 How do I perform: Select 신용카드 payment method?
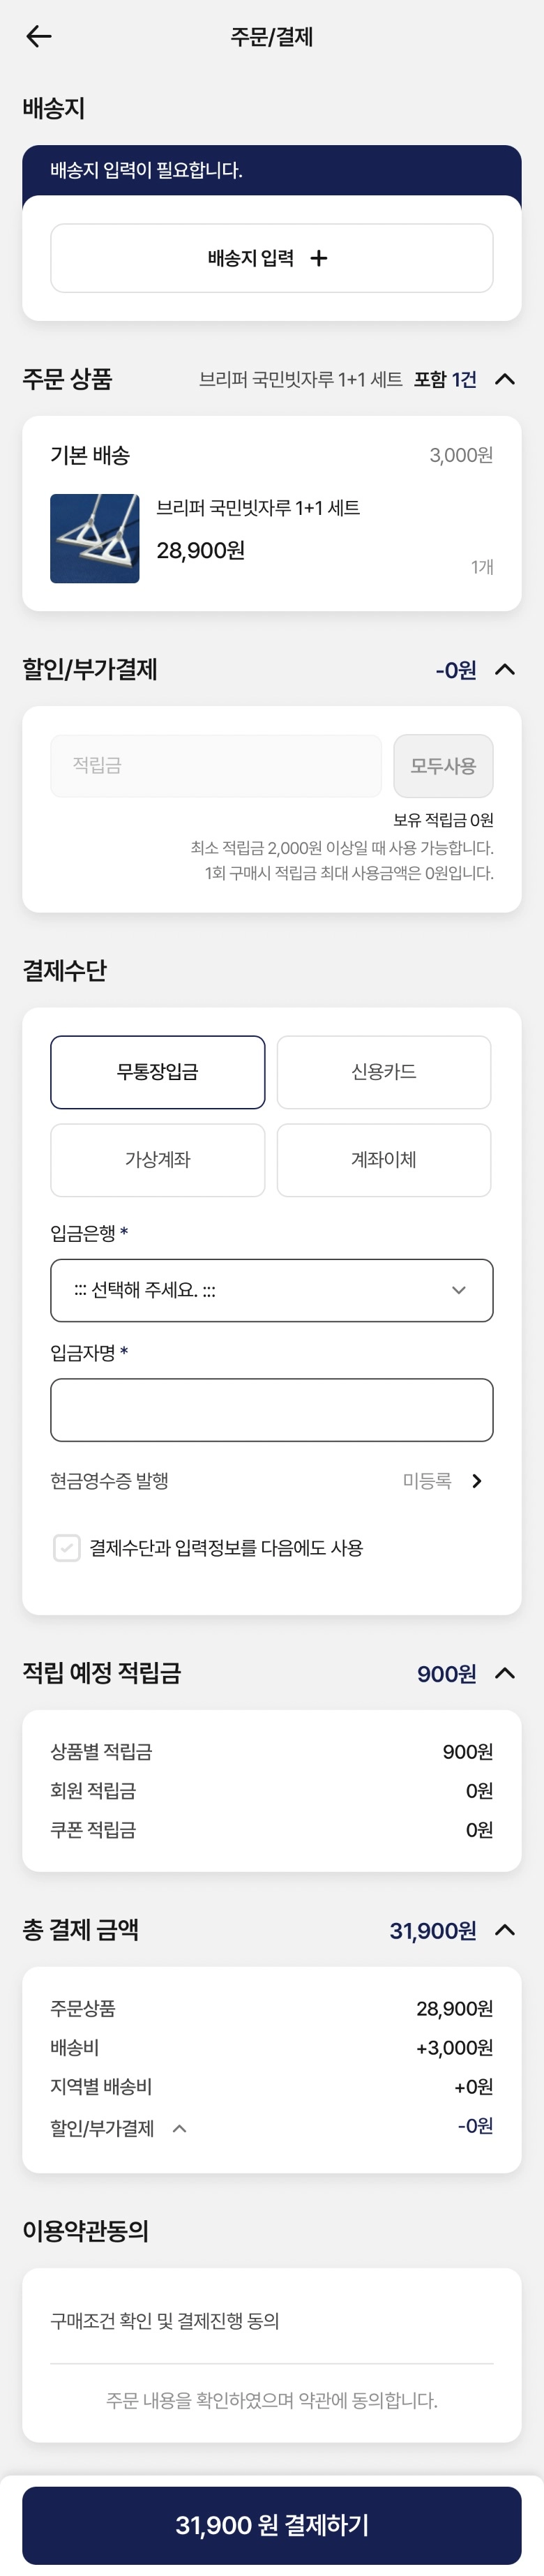click(x=384, y=1072)
